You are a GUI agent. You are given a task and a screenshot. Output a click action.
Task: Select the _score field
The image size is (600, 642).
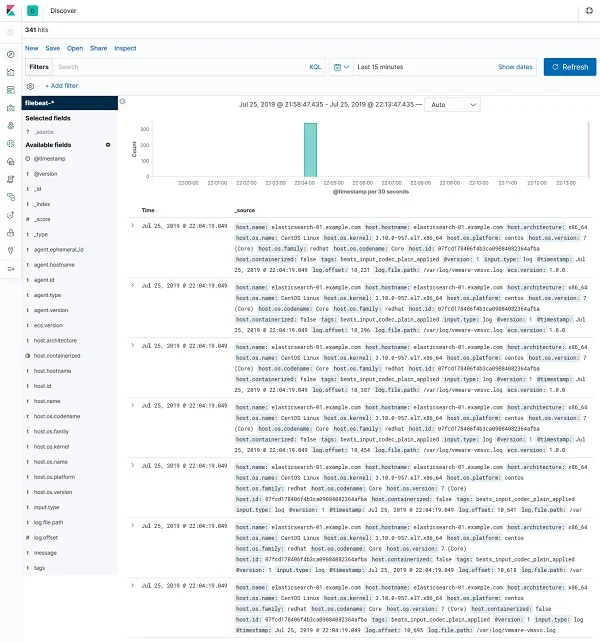coord(42,219)
